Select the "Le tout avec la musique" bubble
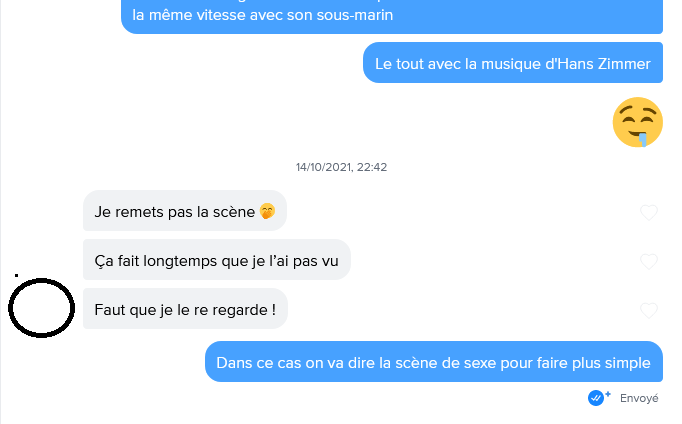The image size is (682, 424). (512, 64)
